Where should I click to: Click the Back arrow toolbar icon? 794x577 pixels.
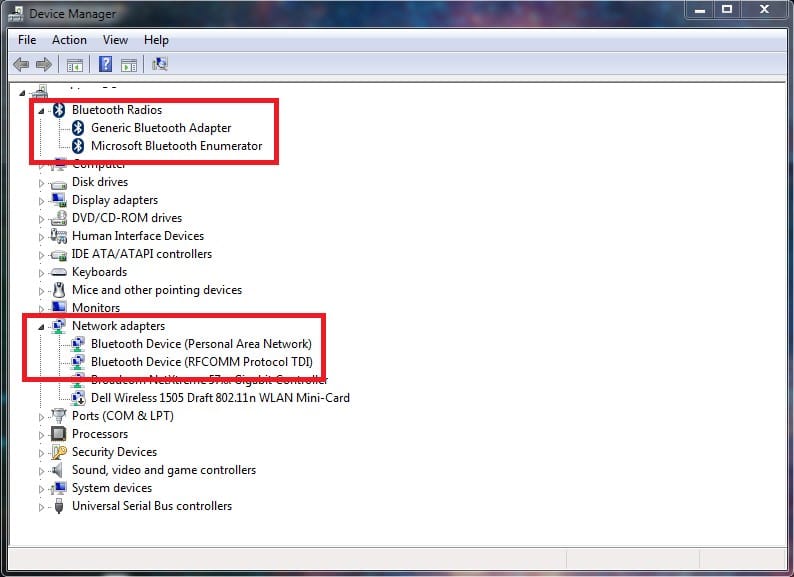pyautogui.click(x=21, y=64)
